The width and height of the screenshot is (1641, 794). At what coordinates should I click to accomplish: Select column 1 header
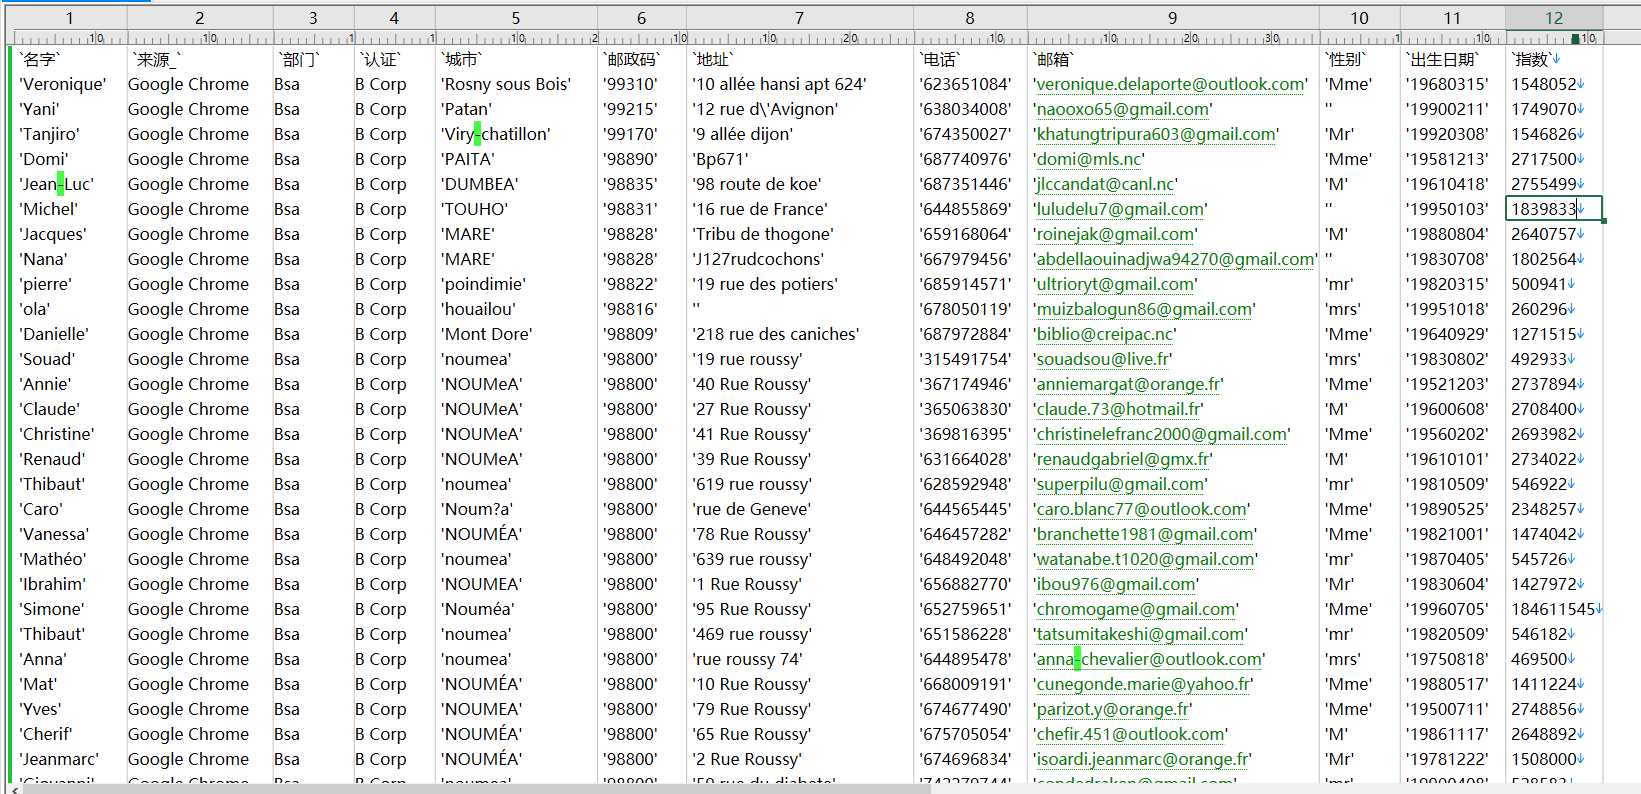[x=69, y=18]
